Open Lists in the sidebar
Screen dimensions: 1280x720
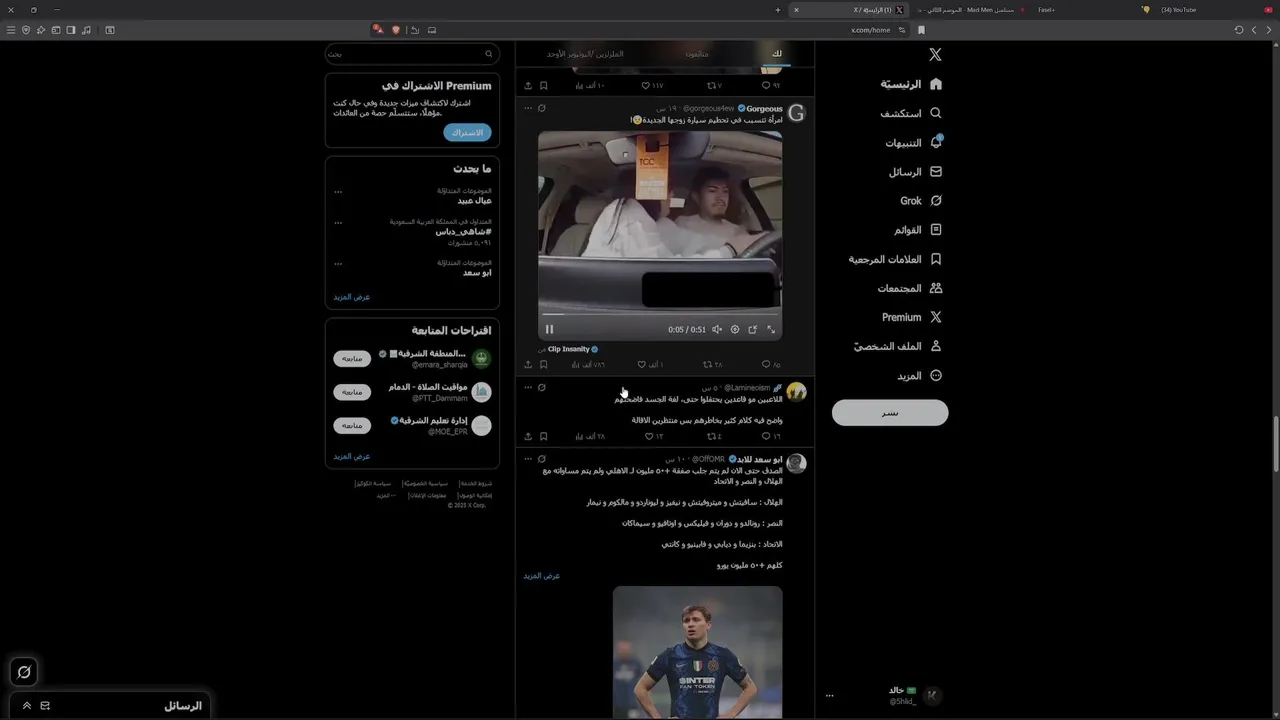click(918, 230)
